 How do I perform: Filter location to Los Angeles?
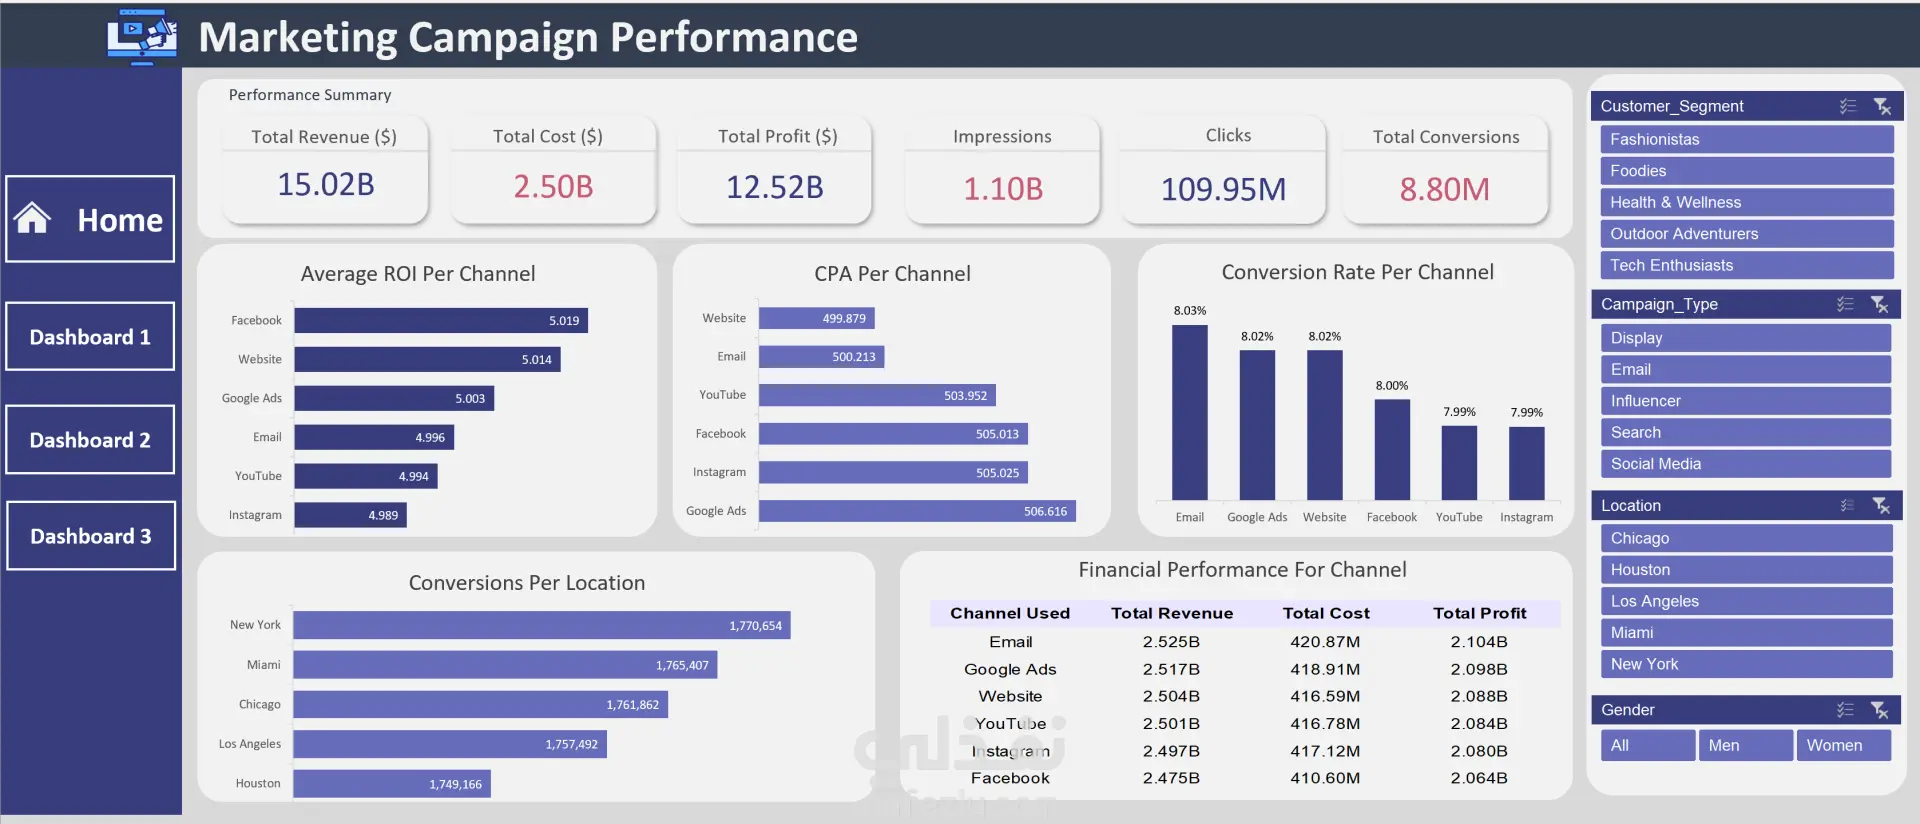[1747, 601]
